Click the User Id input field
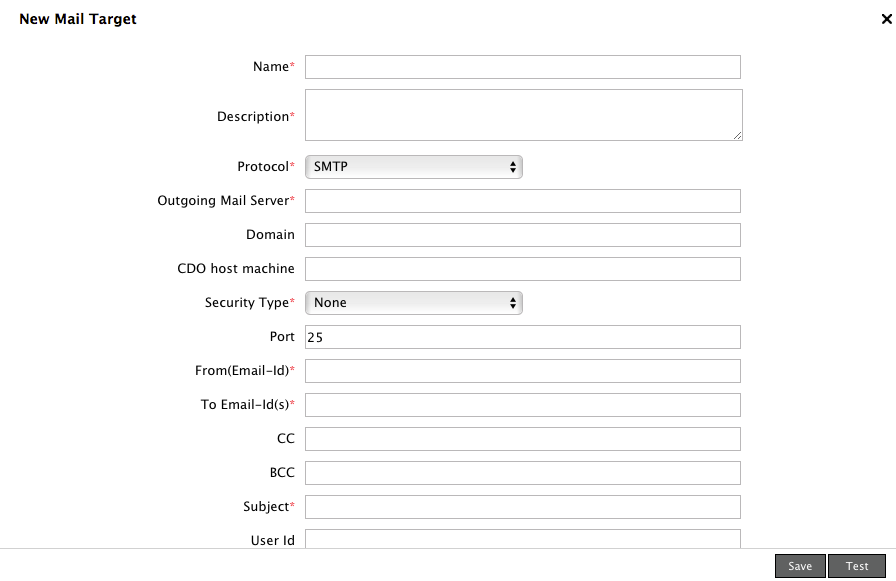Screen dimensions: 896x581 (x=522, y=539)
